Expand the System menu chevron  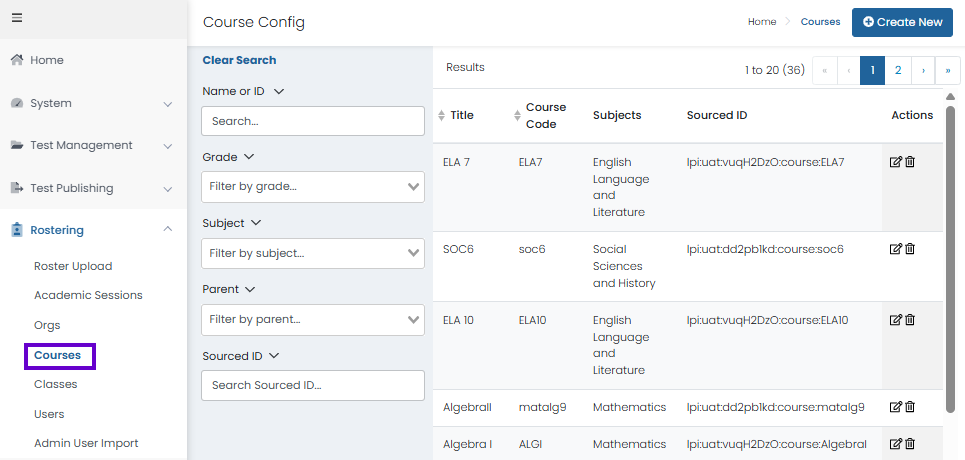coord(167,104)
